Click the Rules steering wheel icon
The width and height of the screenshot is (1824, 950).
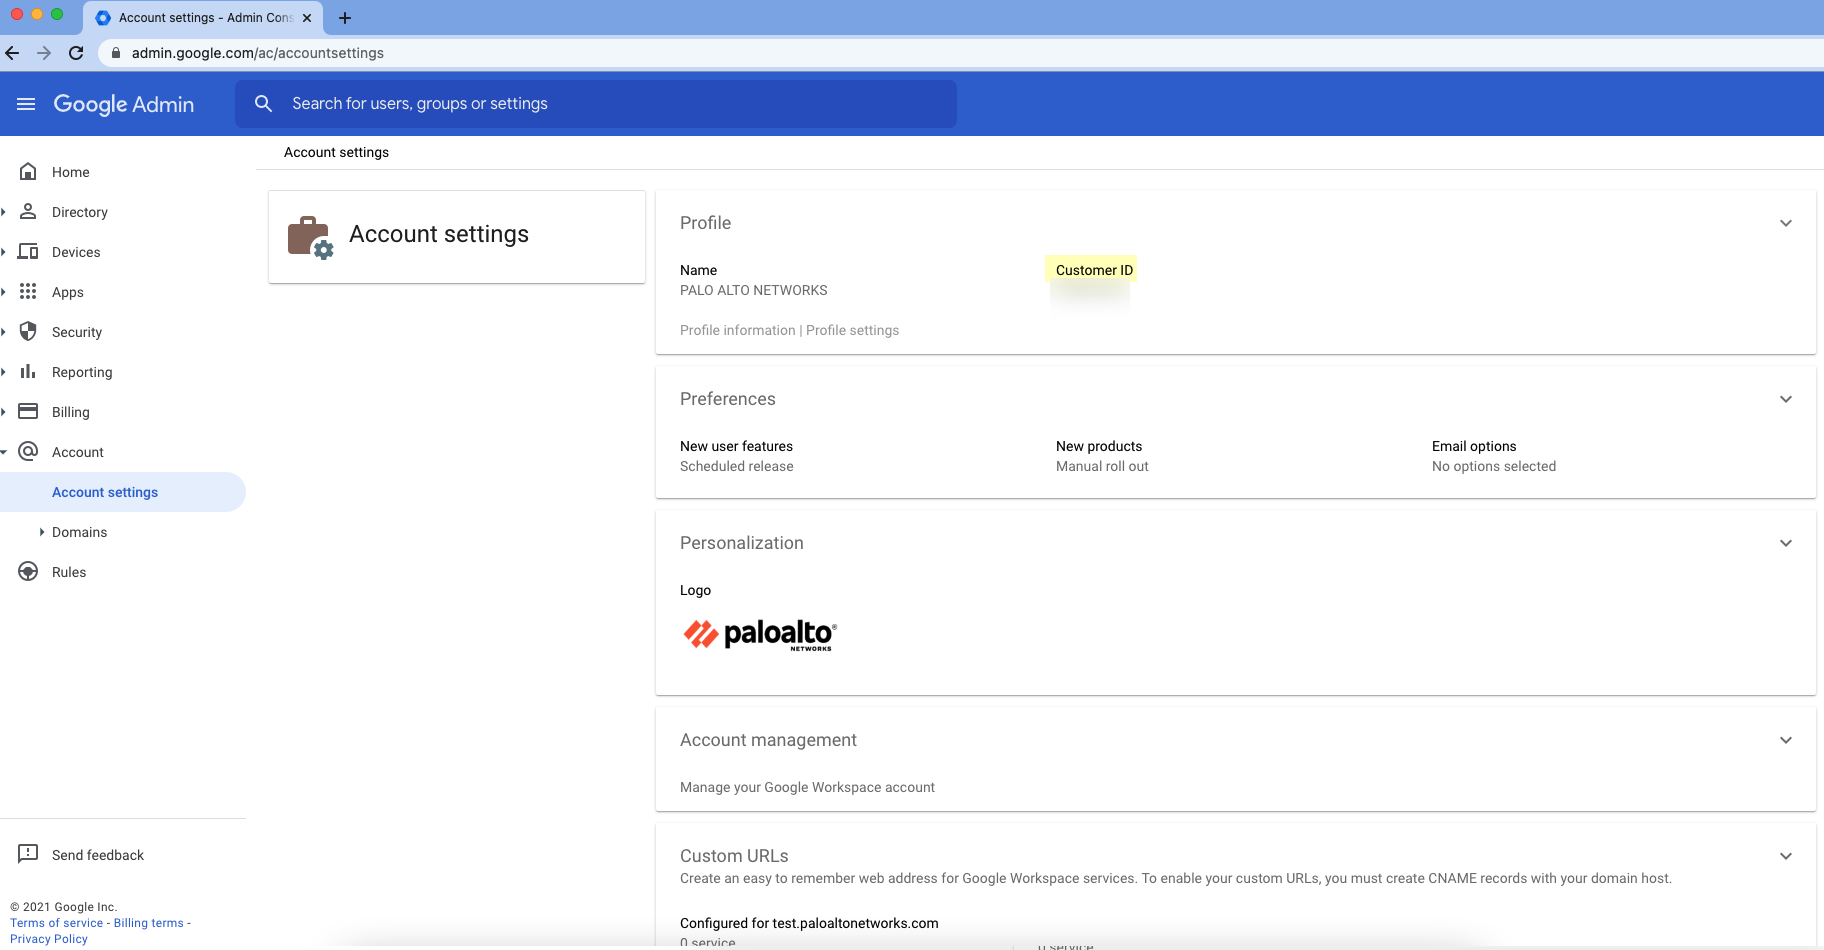coord(28,571)
